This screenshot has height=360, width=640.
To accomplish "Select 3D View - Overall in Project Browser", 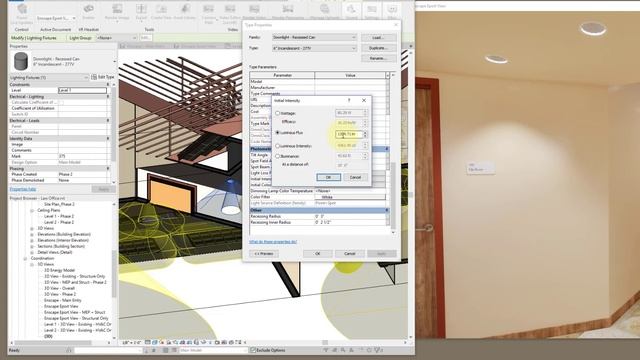I will pos(59,288).
